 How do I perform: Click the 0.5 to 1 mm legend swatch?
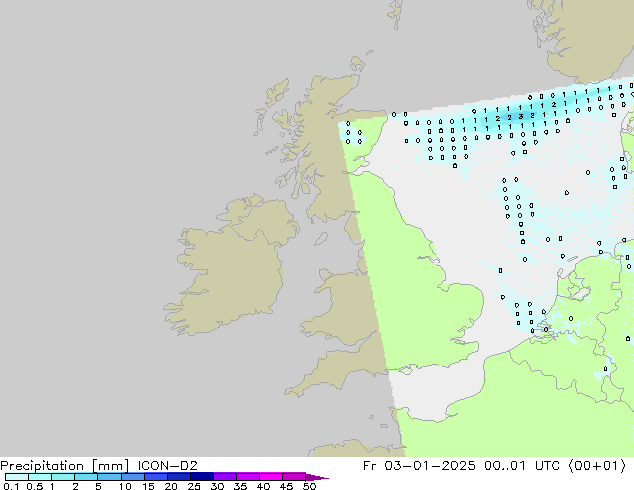click(x=40, y=477)
